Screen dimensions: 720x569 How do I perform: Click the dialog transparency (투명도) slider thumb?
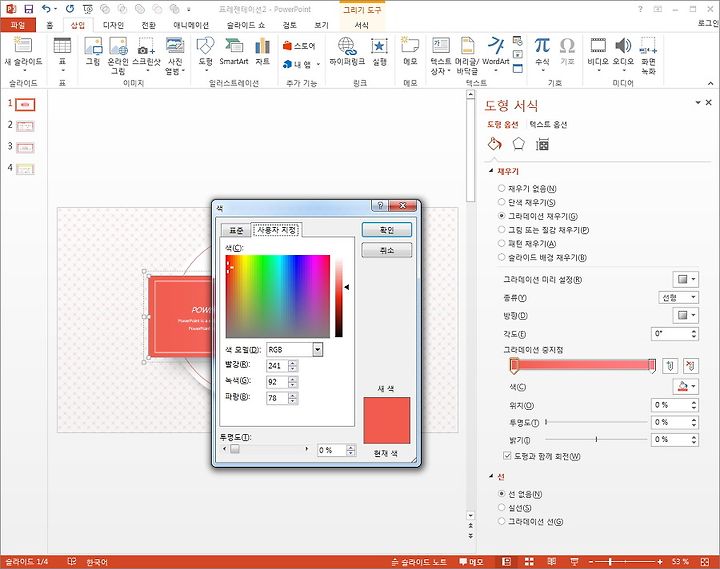(x=235, y=449)
